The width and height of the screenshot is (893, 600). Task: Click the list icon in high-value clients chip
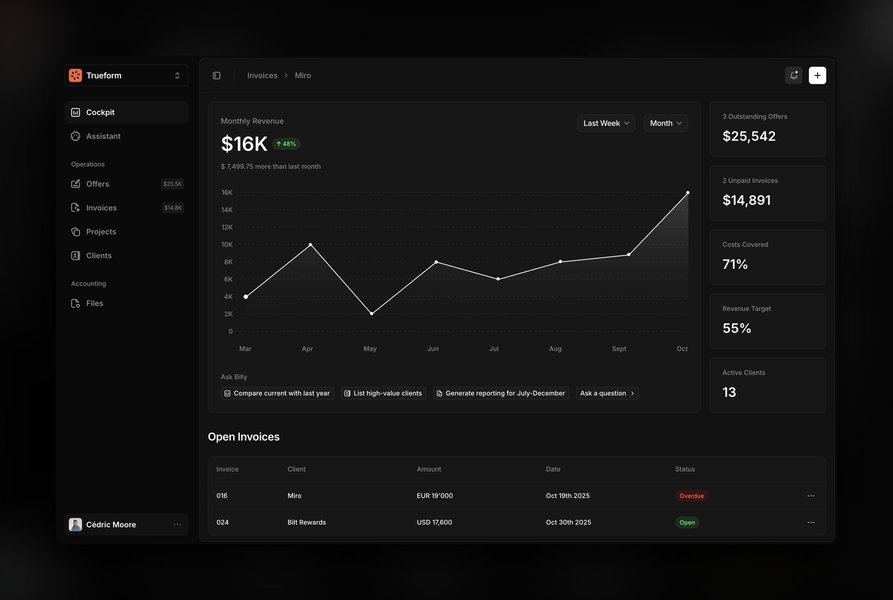347,393
